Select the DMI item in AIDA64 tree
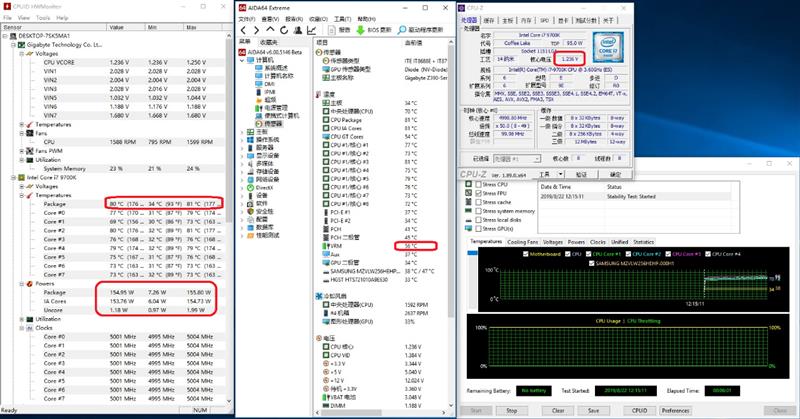The width and height of the screenshot is (800, 419). click(269, 84)
